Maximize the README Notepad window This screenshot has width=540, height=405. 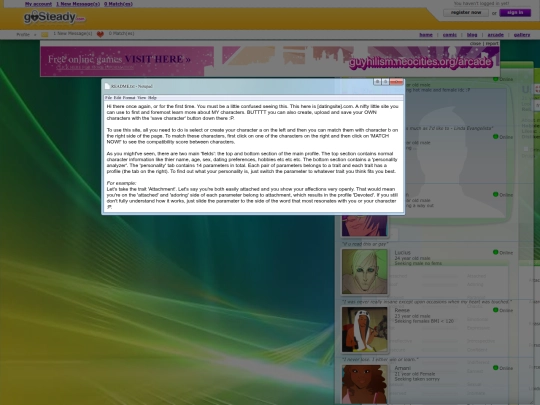385,82
